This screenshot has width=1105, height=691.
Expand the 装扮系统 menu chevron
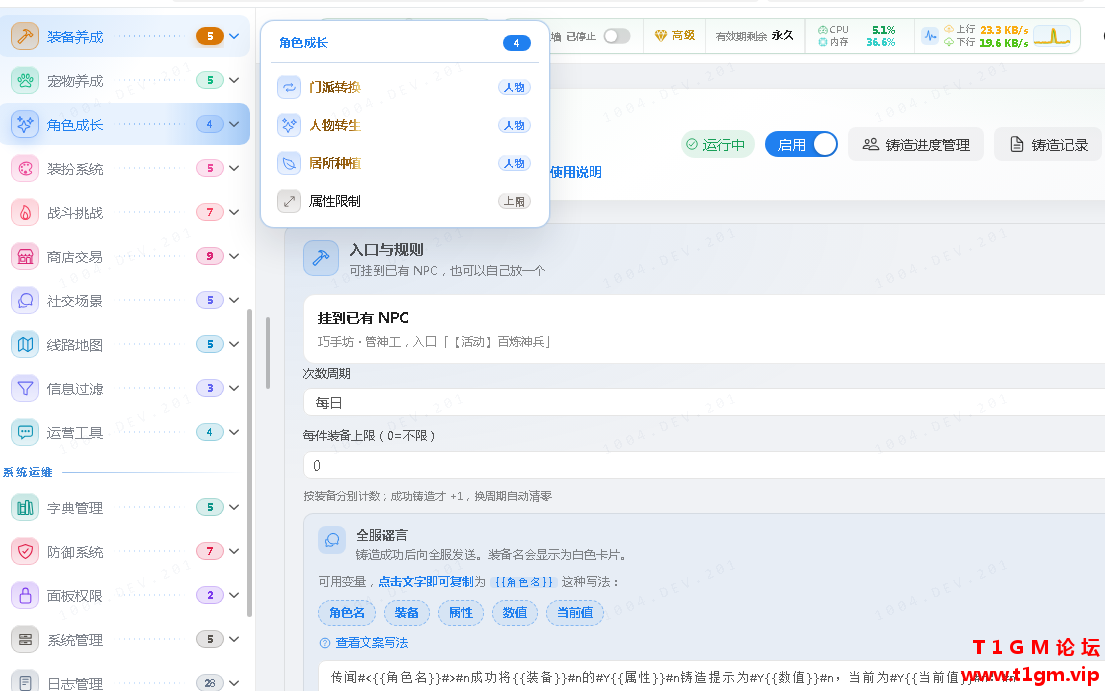coord(234,168)
